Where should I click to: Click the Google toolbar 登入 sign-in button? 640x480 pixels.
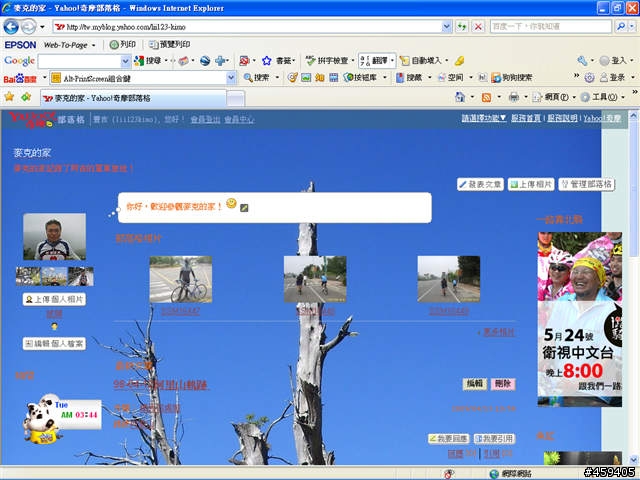(x=613, y=61)
